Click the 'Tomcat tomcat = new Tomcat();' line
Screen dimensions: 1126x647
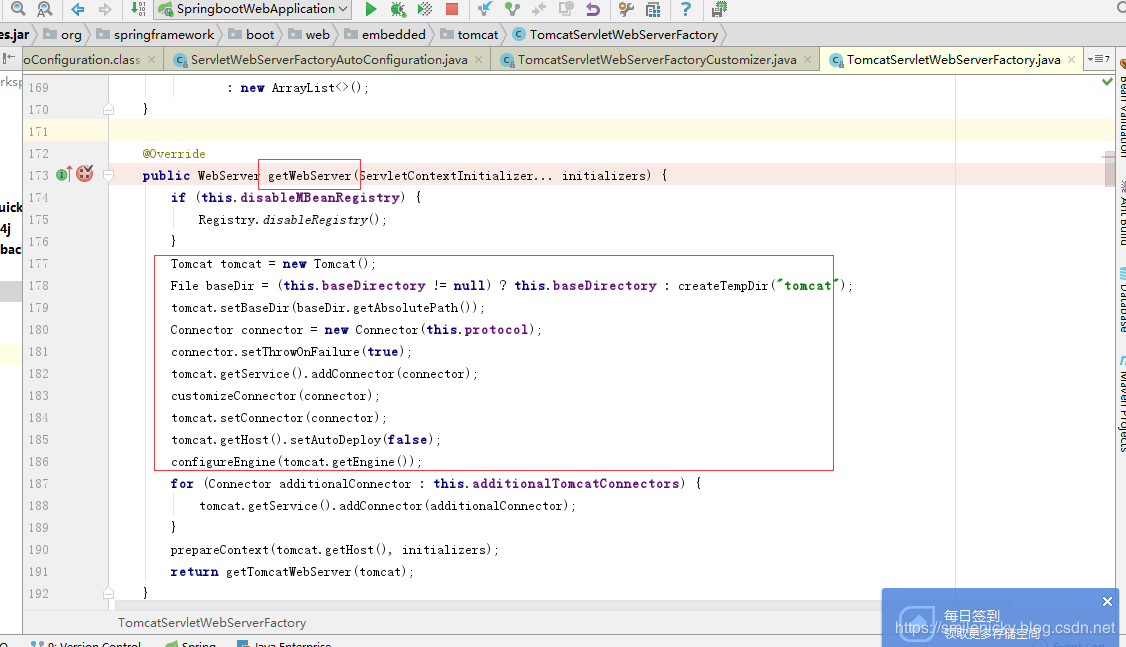tap(273, 264)
